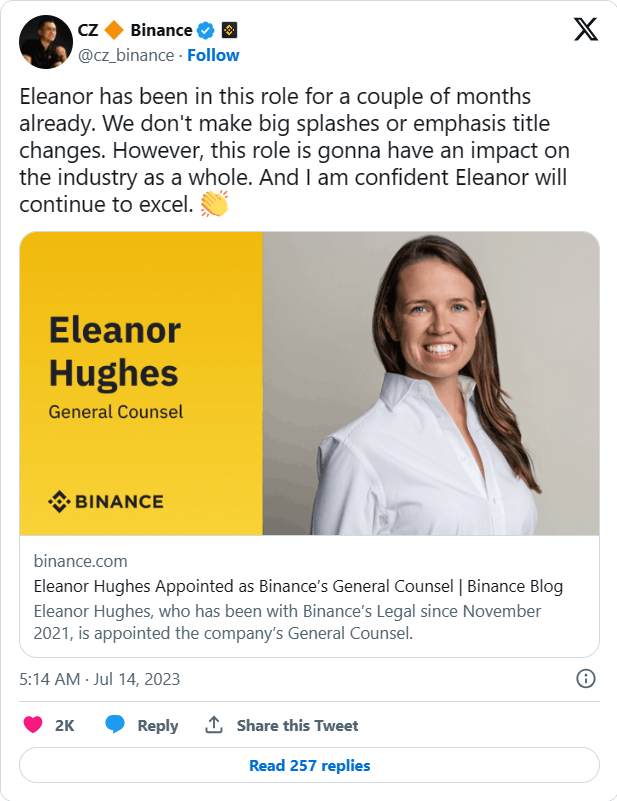Image resolution: width=617 pixels, height=801 pixels.
Task: Click the X logo icon
Action: (585, 29)
